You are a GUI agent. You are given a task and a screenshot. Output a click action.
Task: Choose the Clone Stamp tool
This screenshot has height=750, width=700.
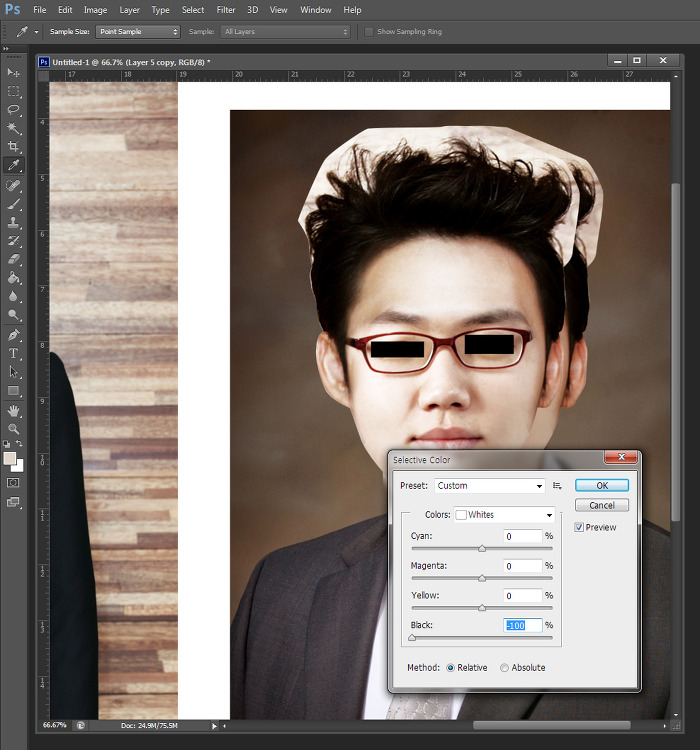tap(14, 223)
